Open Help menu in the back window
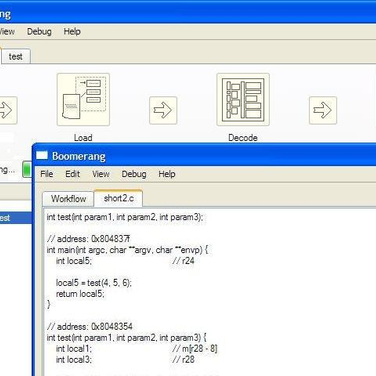Viewport: 376px width, 376px height. click(x=72, y=32)
